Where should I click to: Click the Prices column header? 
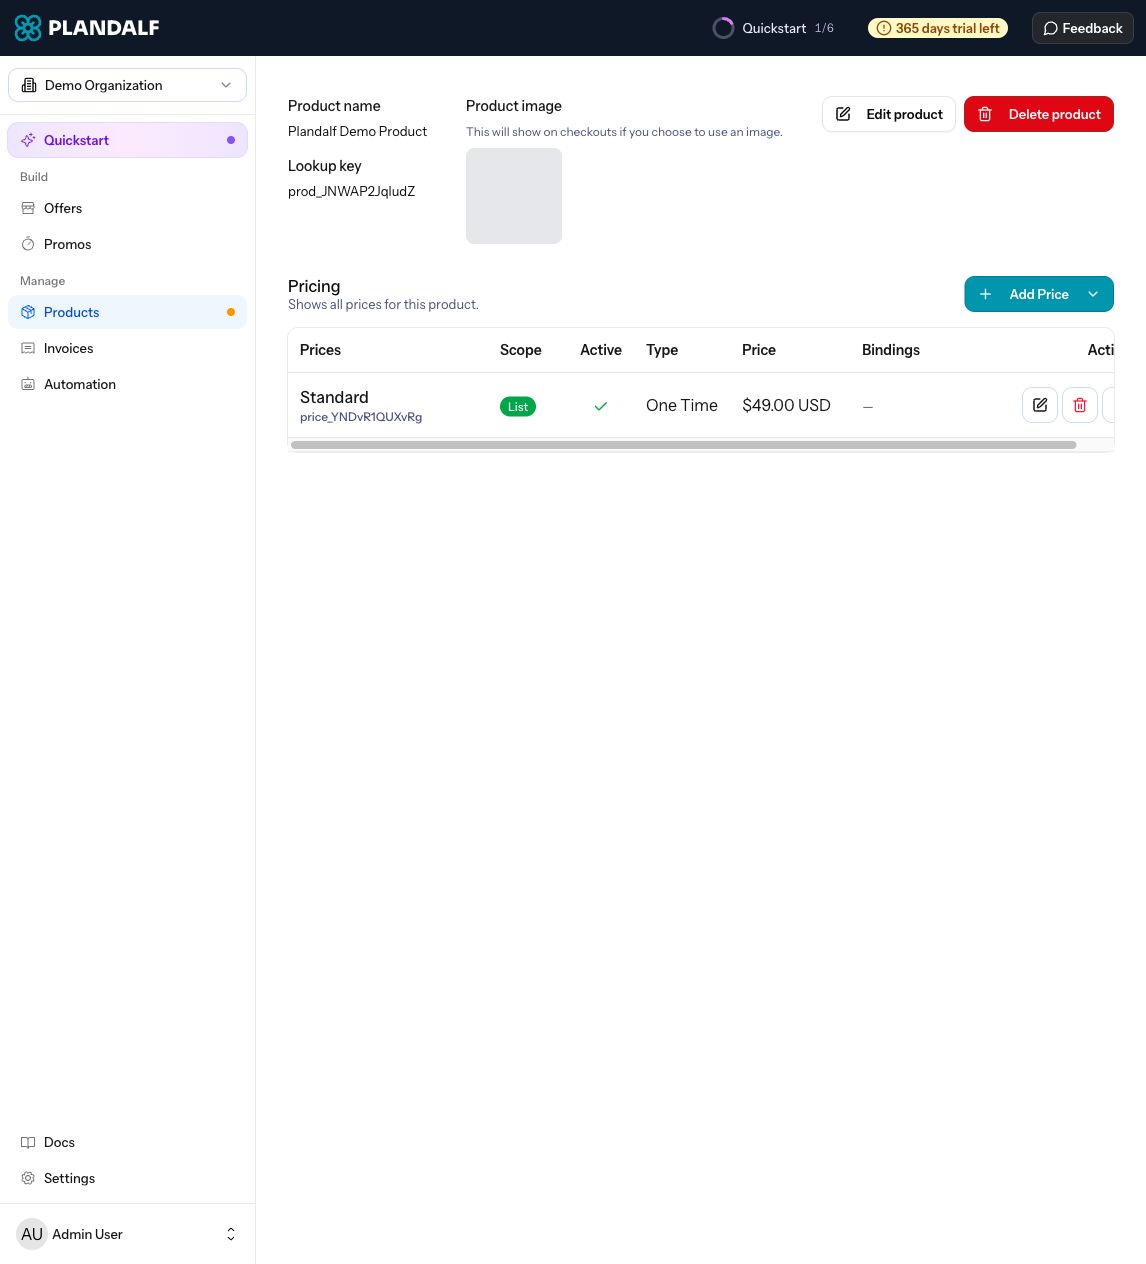(320, 350)
